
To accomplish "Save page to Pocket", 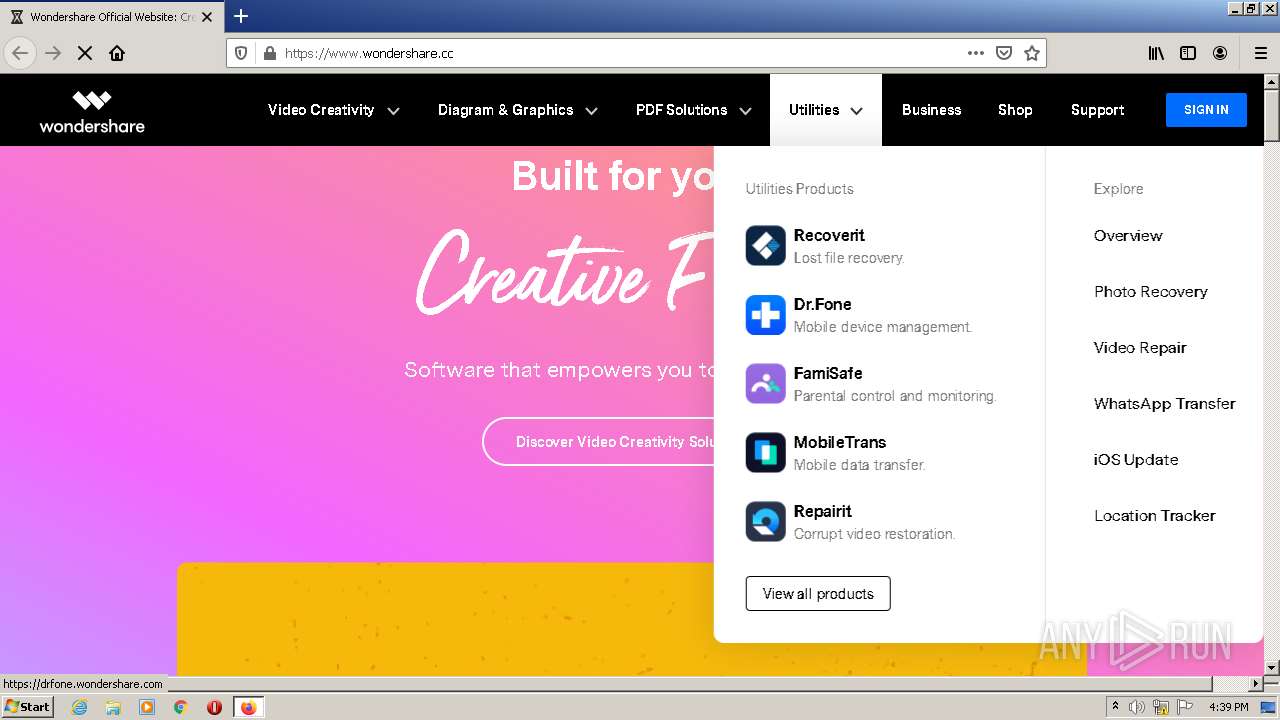I will [1004, 53].
